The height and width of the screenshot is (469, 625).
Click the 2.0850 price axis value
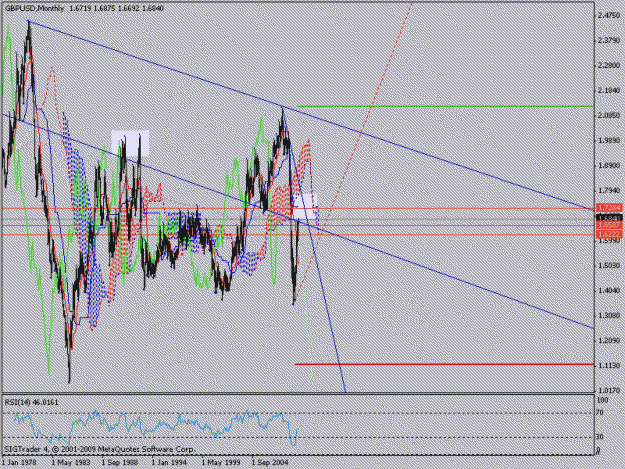click(609, 116)
